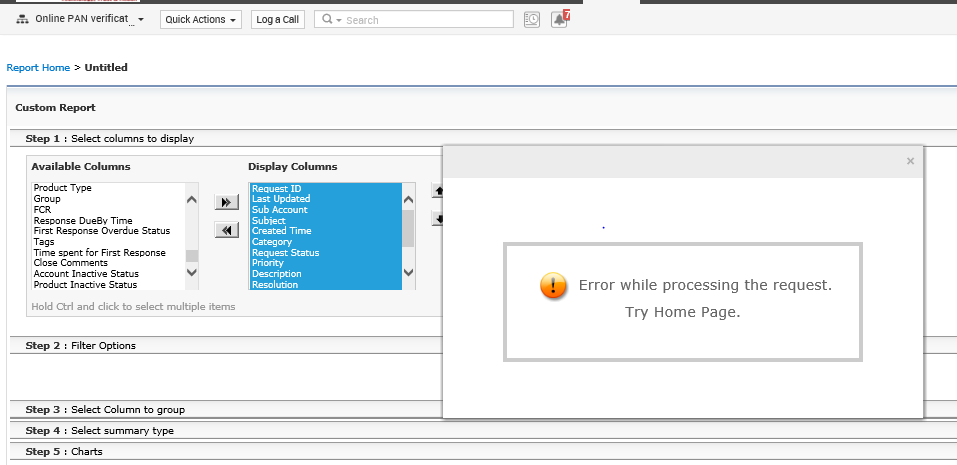
Task: Select Category in Display Columns
Action: (x=326, y=242)
